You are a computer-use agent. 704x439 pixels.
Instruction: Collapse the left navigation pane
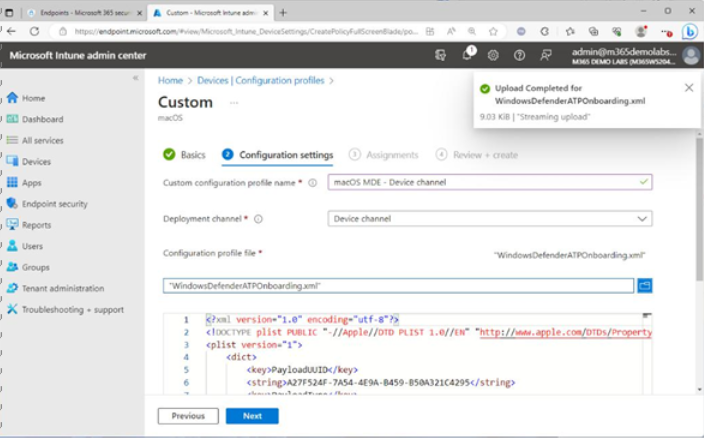coord(136,78)
